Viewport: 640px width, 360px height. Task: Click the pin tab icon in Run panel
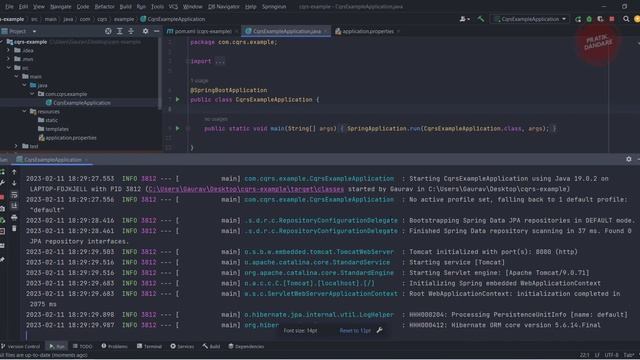point(2,260)
